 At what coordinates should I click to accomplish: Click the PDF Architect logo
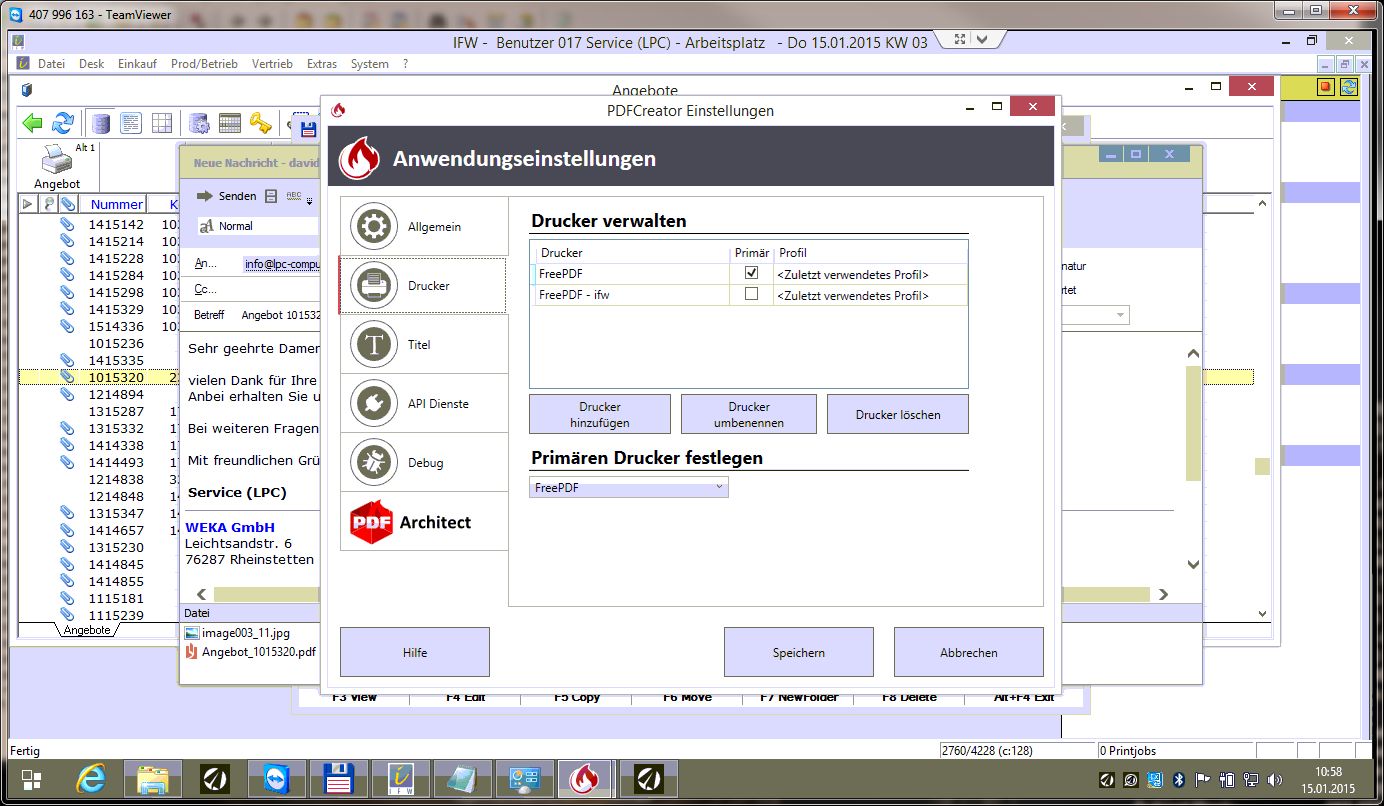tap(411, 522)
